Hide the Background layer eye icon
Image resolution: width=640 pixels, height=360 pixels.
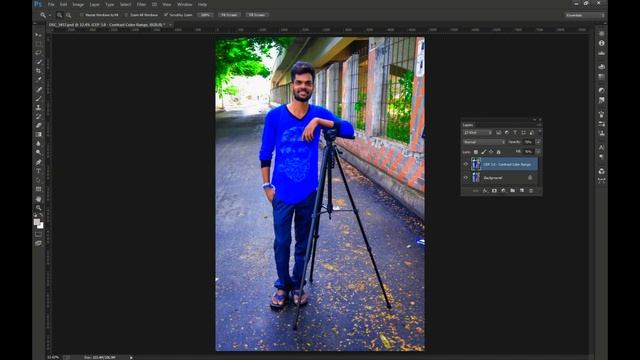coord(466,178)
